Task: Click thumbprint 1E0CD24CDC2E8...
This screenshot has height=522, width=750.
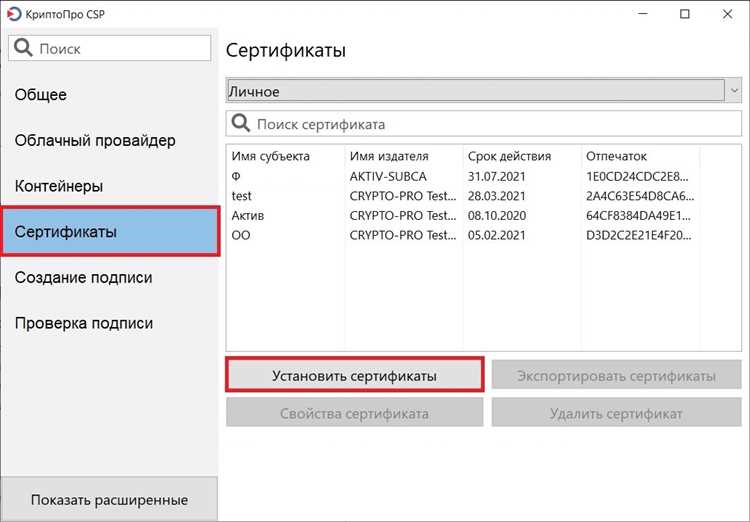Action: click(x=637, y=176)
